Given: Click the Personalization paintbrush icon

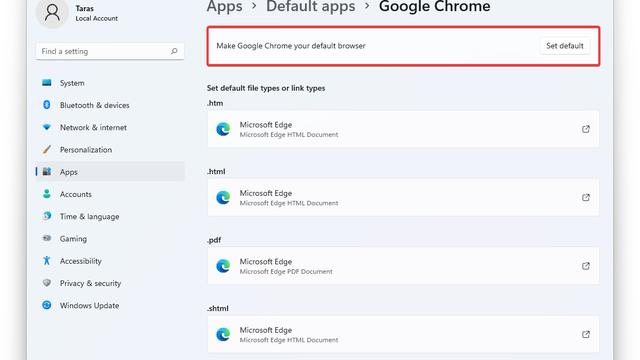Looking at the screenshot, I should pos(47,149).
